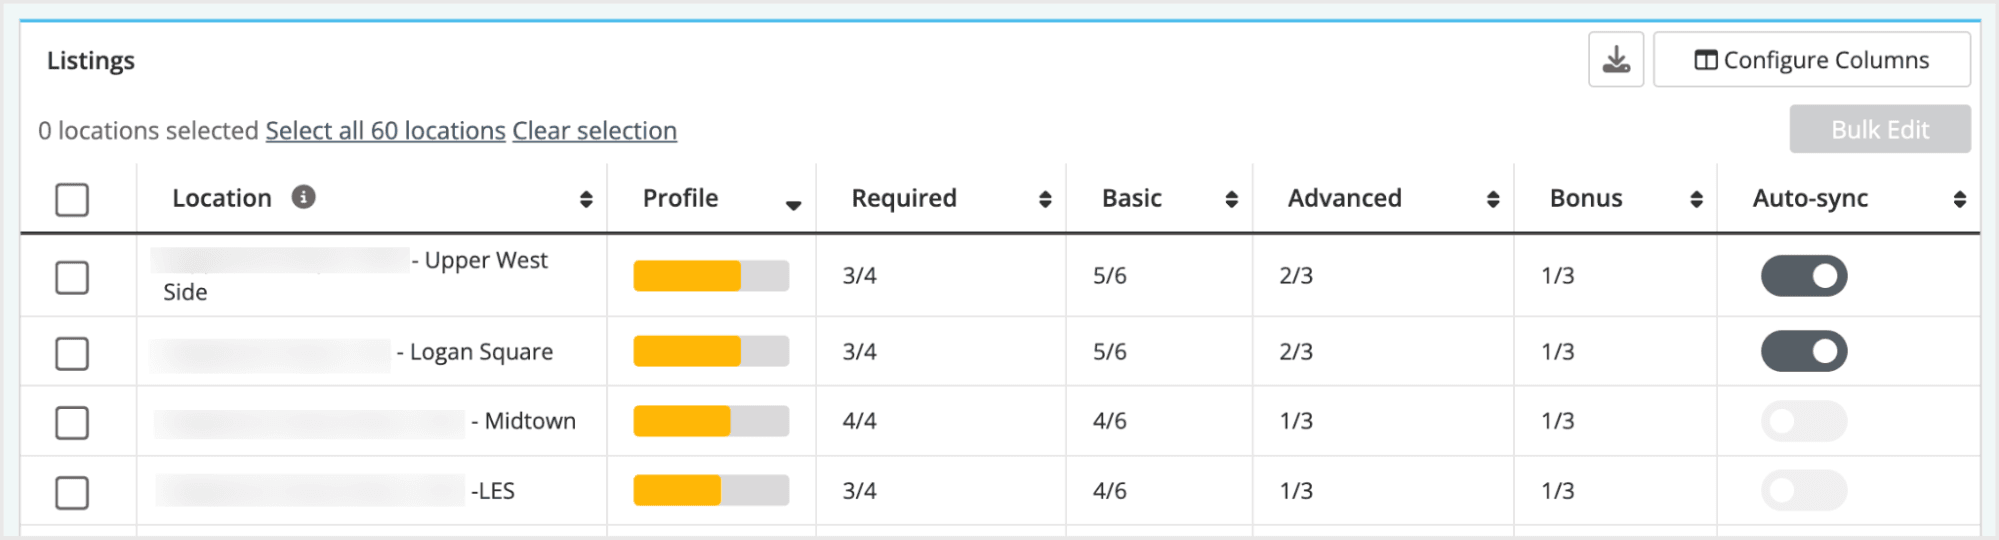Tick the Midtown row checkbox
The height and width of the screenshot is (540, 1999).
72,422
